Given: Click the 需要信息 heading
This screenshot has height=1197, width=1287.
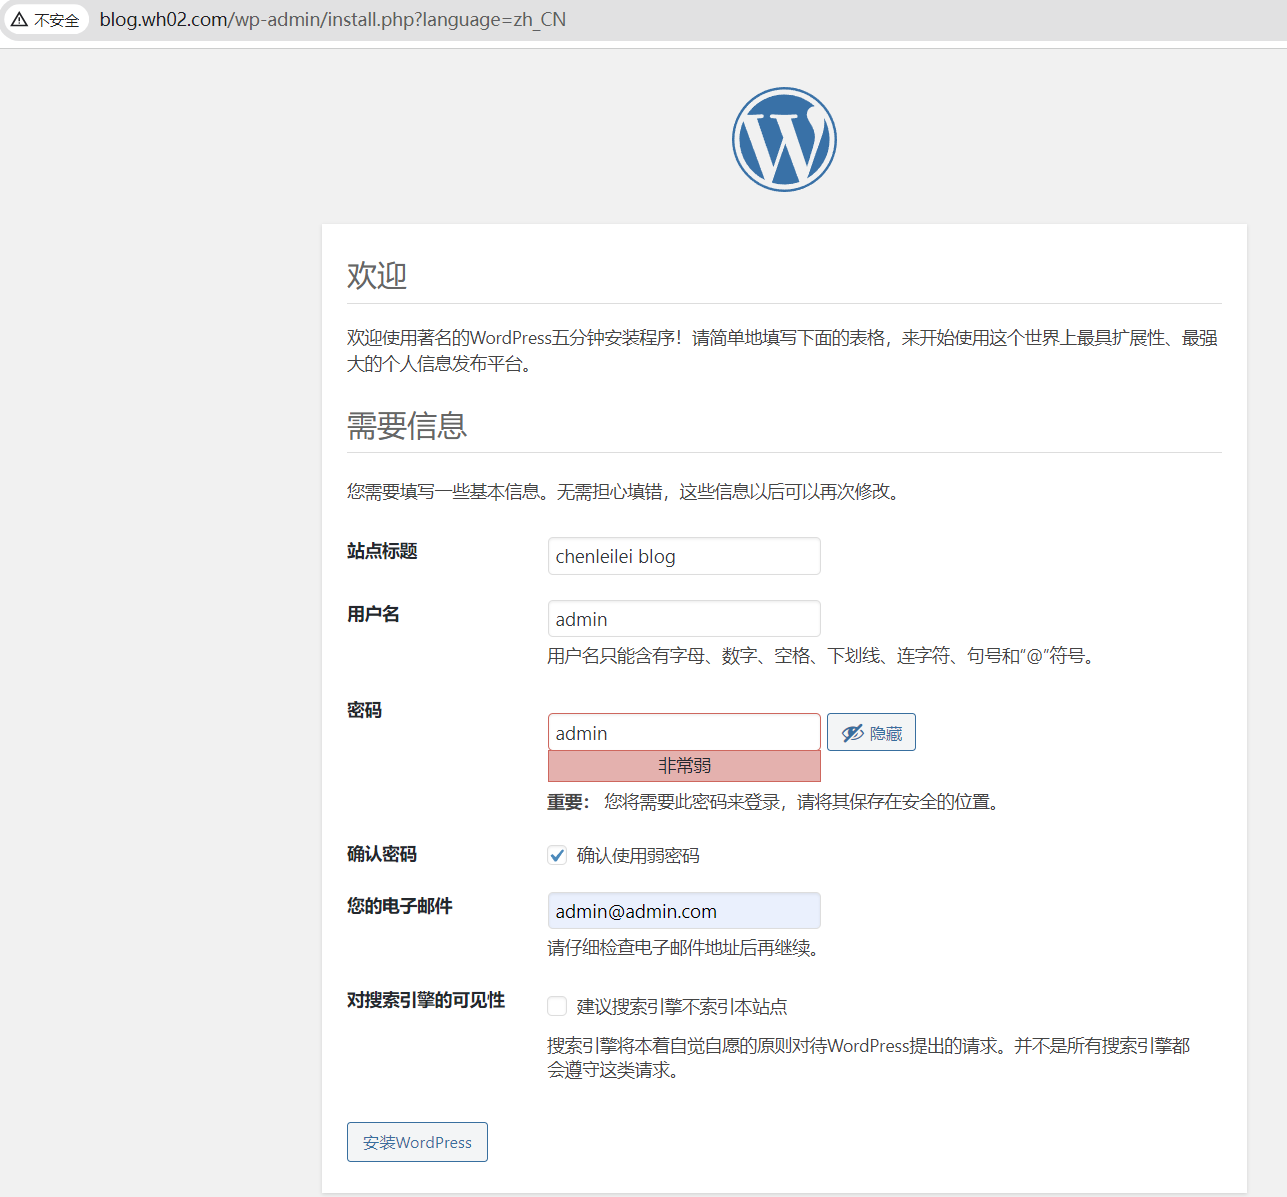Looking at the screenshot, I should pos(407,426).
